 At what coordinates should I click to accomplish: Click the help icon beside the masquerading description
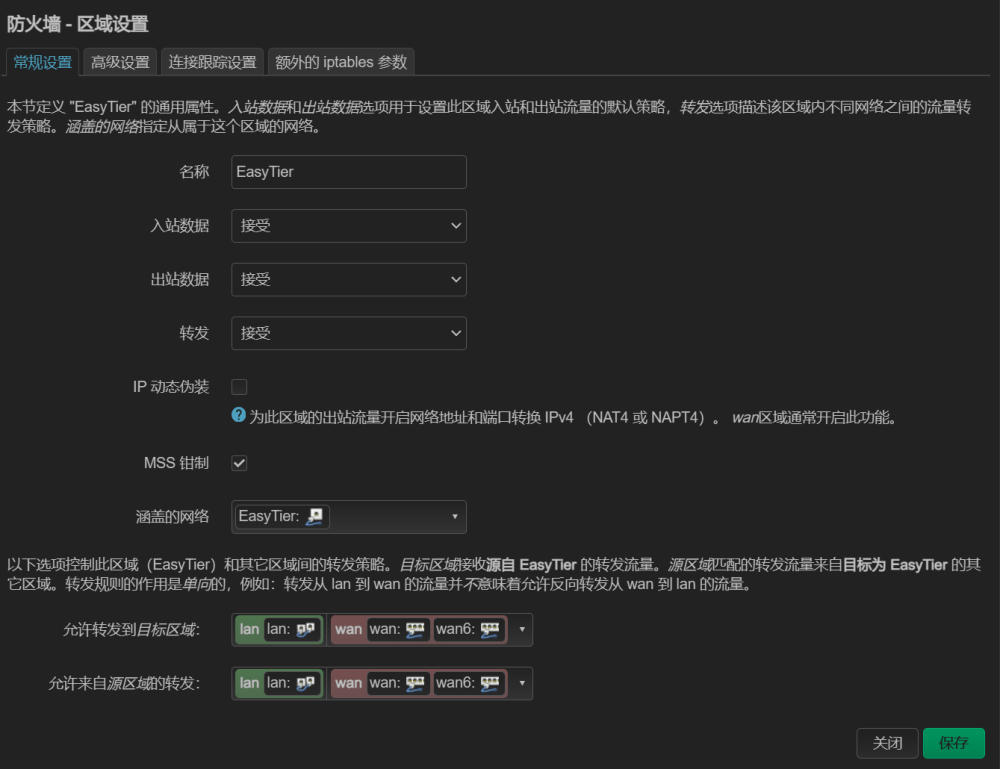pos(239,415)
